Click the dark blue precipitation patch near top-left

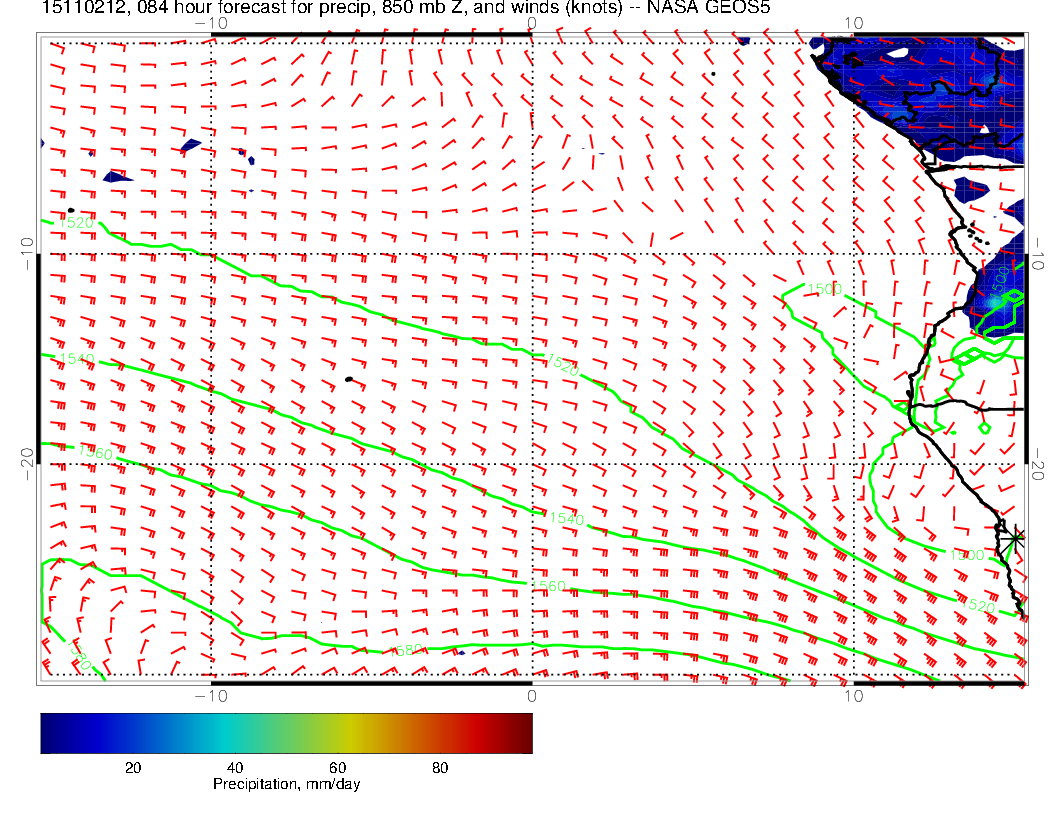pos(118,177)
